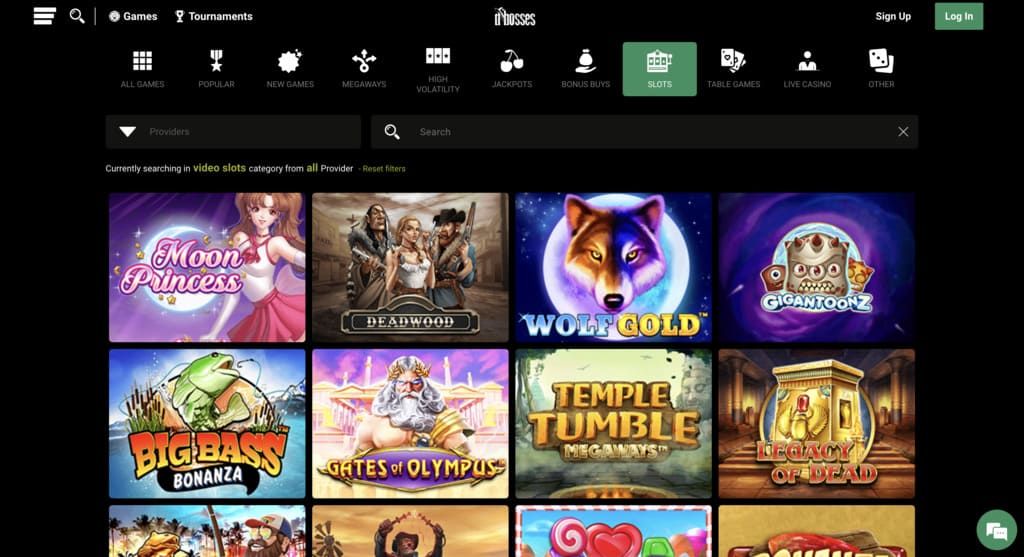Click the Sign Up link

tap(893, 16)
